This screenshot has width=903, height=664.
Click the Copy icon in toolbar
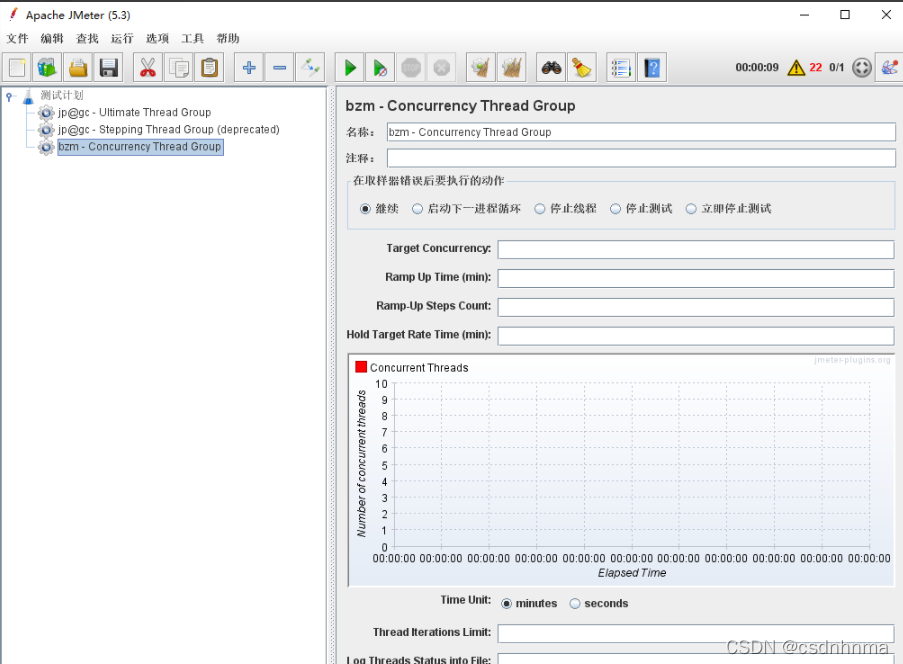point(179,68)
